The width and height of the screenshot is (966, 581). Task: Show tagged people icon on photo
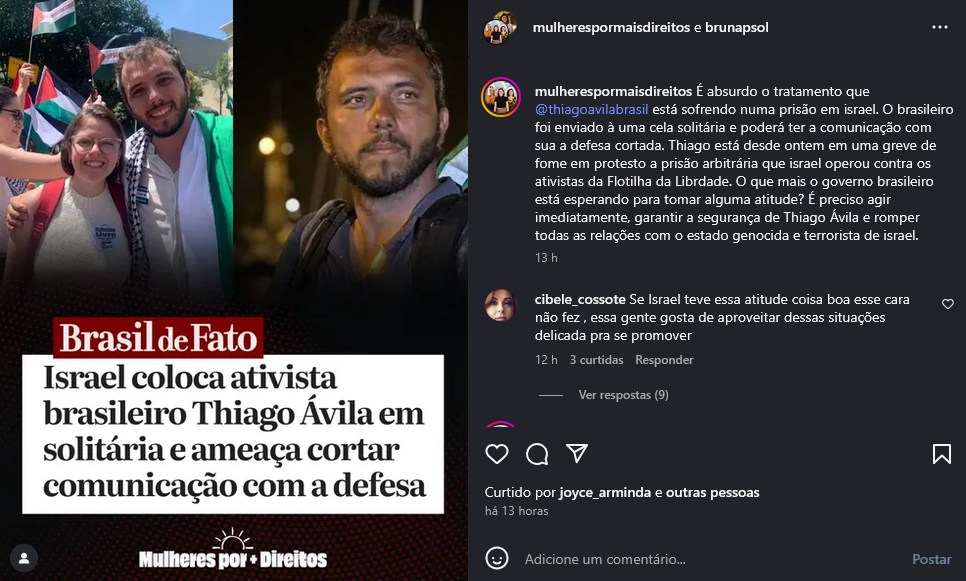[24, 558]
